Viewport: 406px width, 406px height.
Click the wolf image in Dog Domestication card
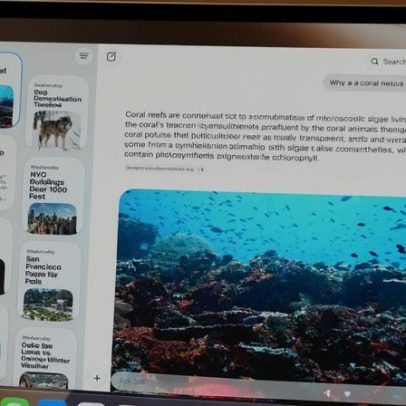pyautogui.click(x=57, y=130)
